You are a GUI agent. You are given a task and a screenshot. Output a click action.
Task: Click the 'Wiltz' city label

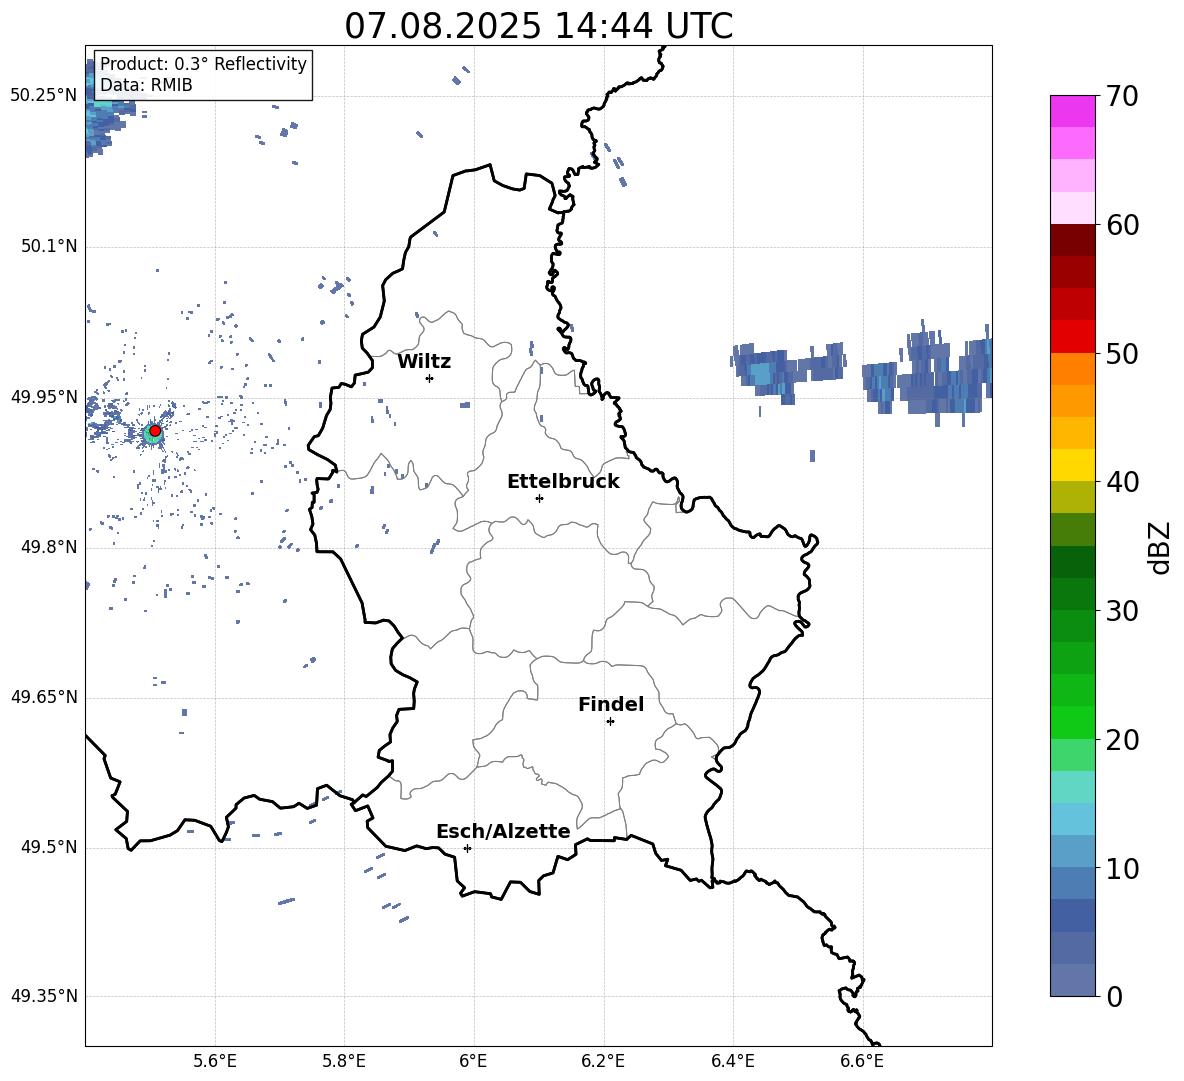424,362
